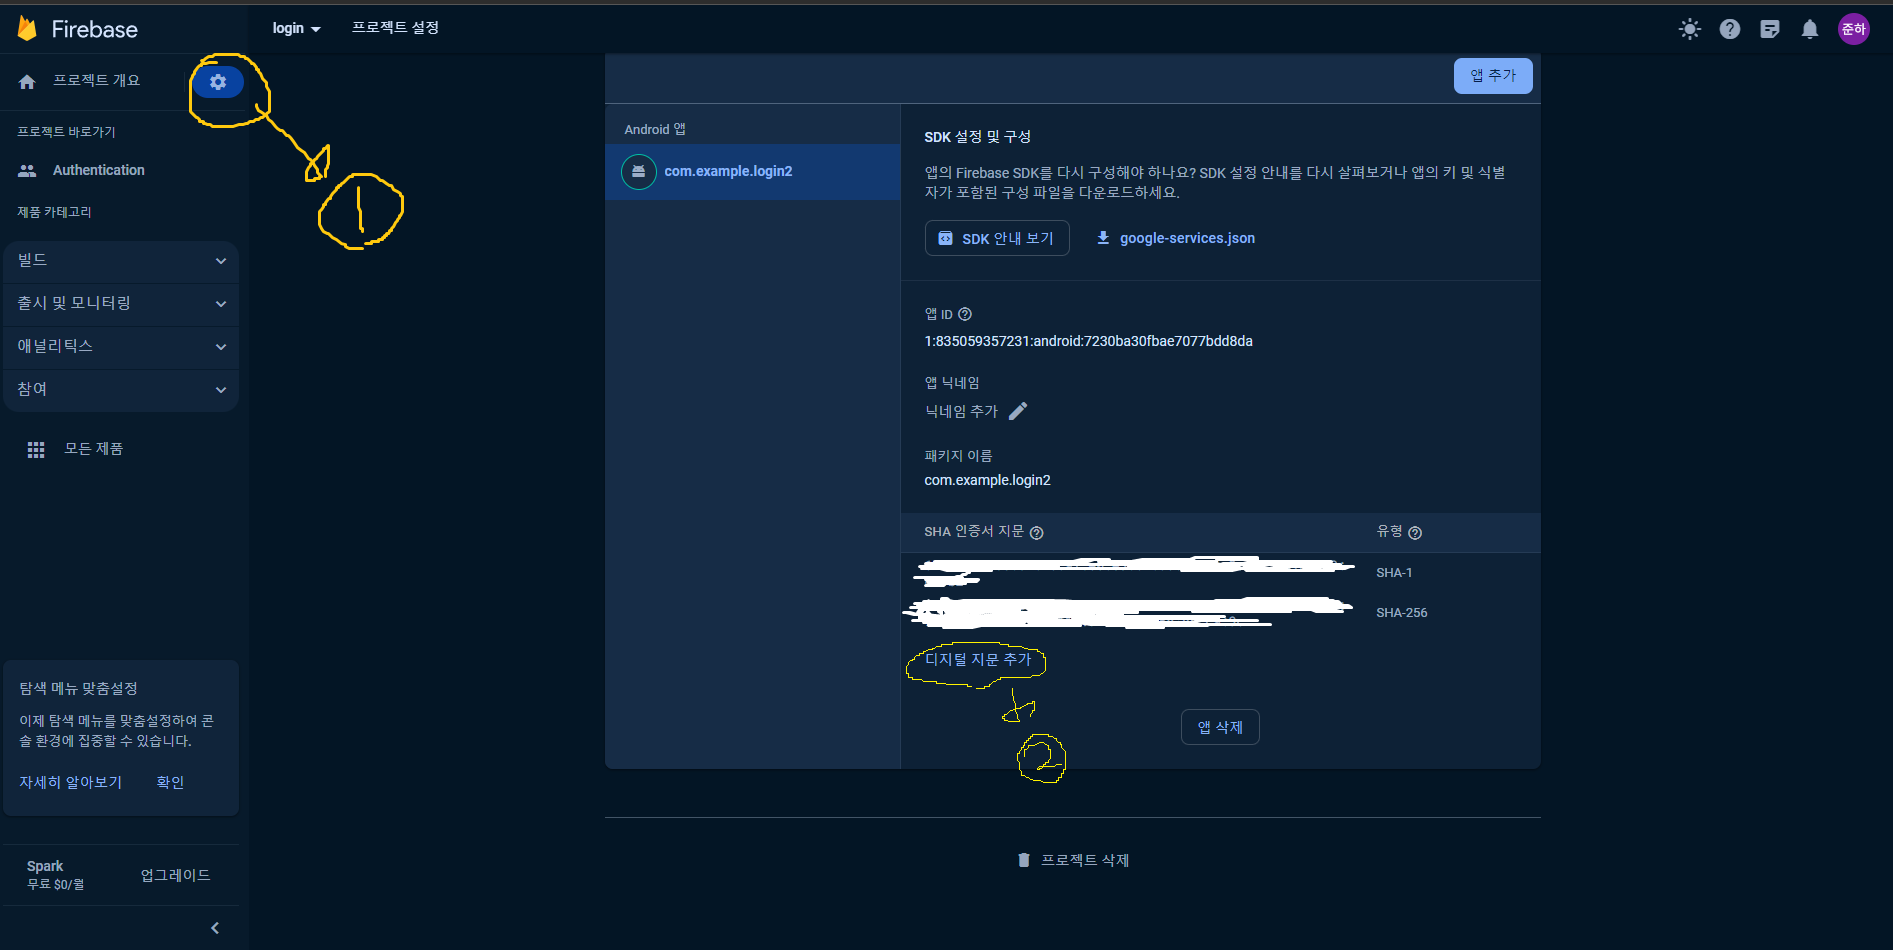Click the Spark 무료 plan label
This screenshot has width=1893, height=950.
click(56, 875)
